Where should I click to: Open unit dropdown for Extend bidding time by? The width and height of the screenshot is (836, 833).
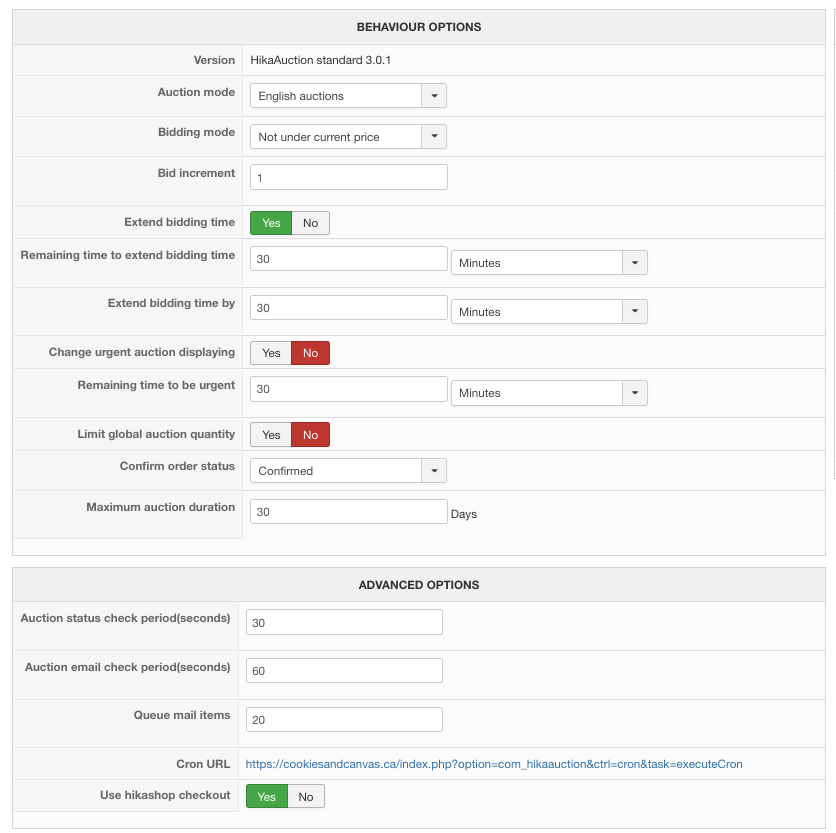549,312
